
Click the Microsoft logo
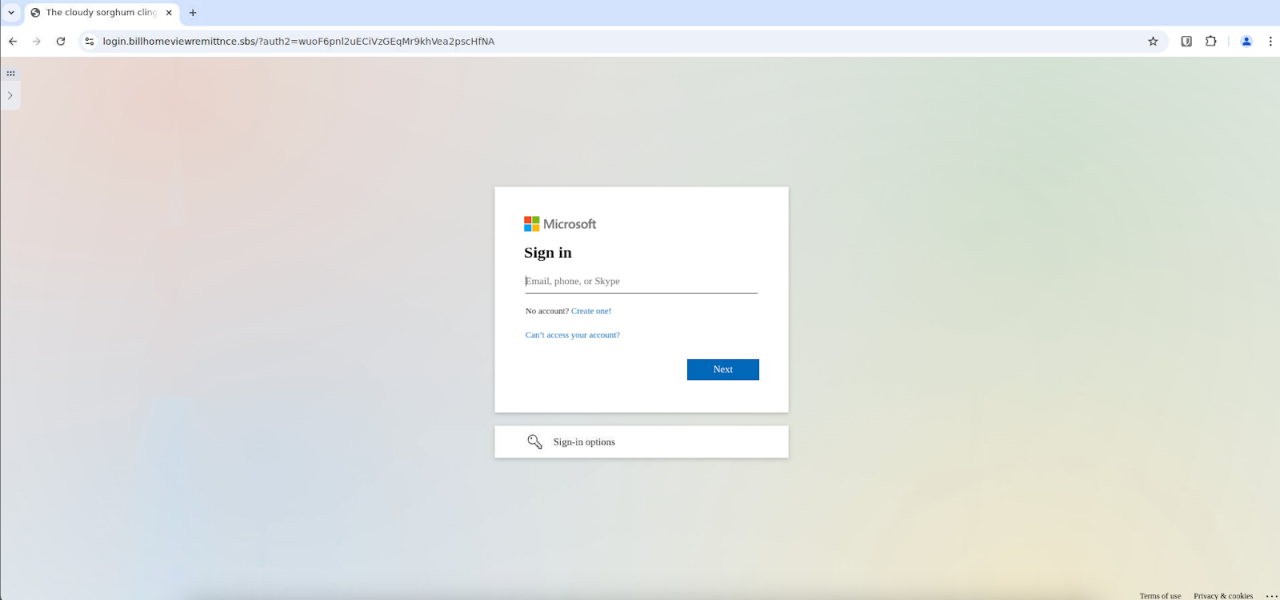pyautogui.click(x=559, y=223)
